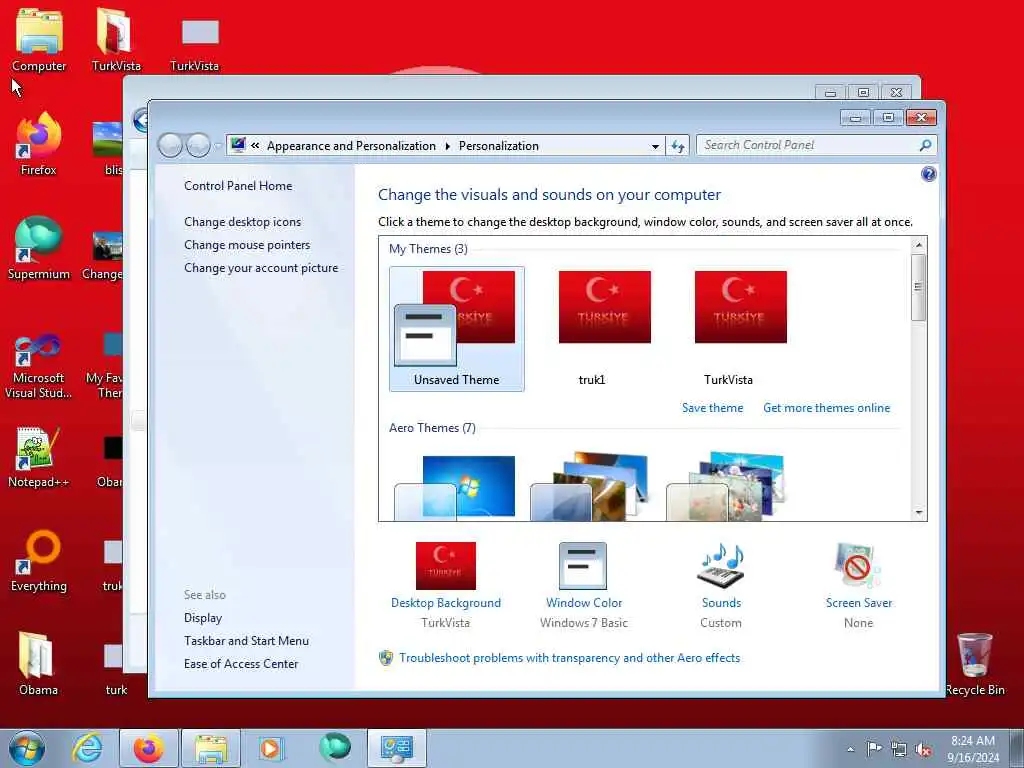This screenshot has height=768, width=1024.
Task: Select the Windows 7 Aero theme
Action: click(x=455, y=487)
